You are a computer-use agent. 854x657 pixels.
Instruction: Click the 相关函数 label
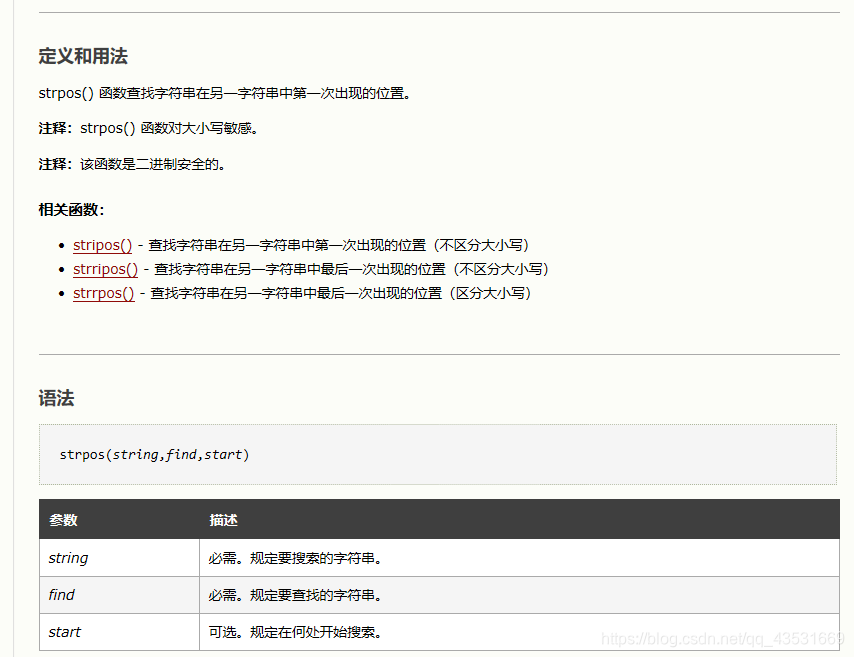point(71,210)
